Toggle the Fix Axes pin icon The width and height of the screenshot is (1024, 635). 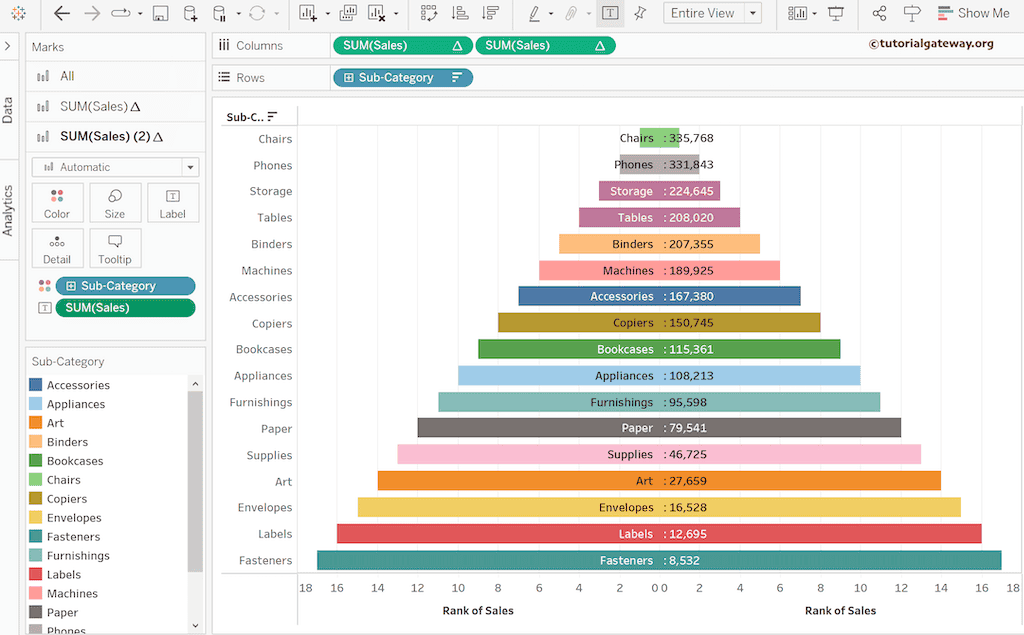point(640,14)
